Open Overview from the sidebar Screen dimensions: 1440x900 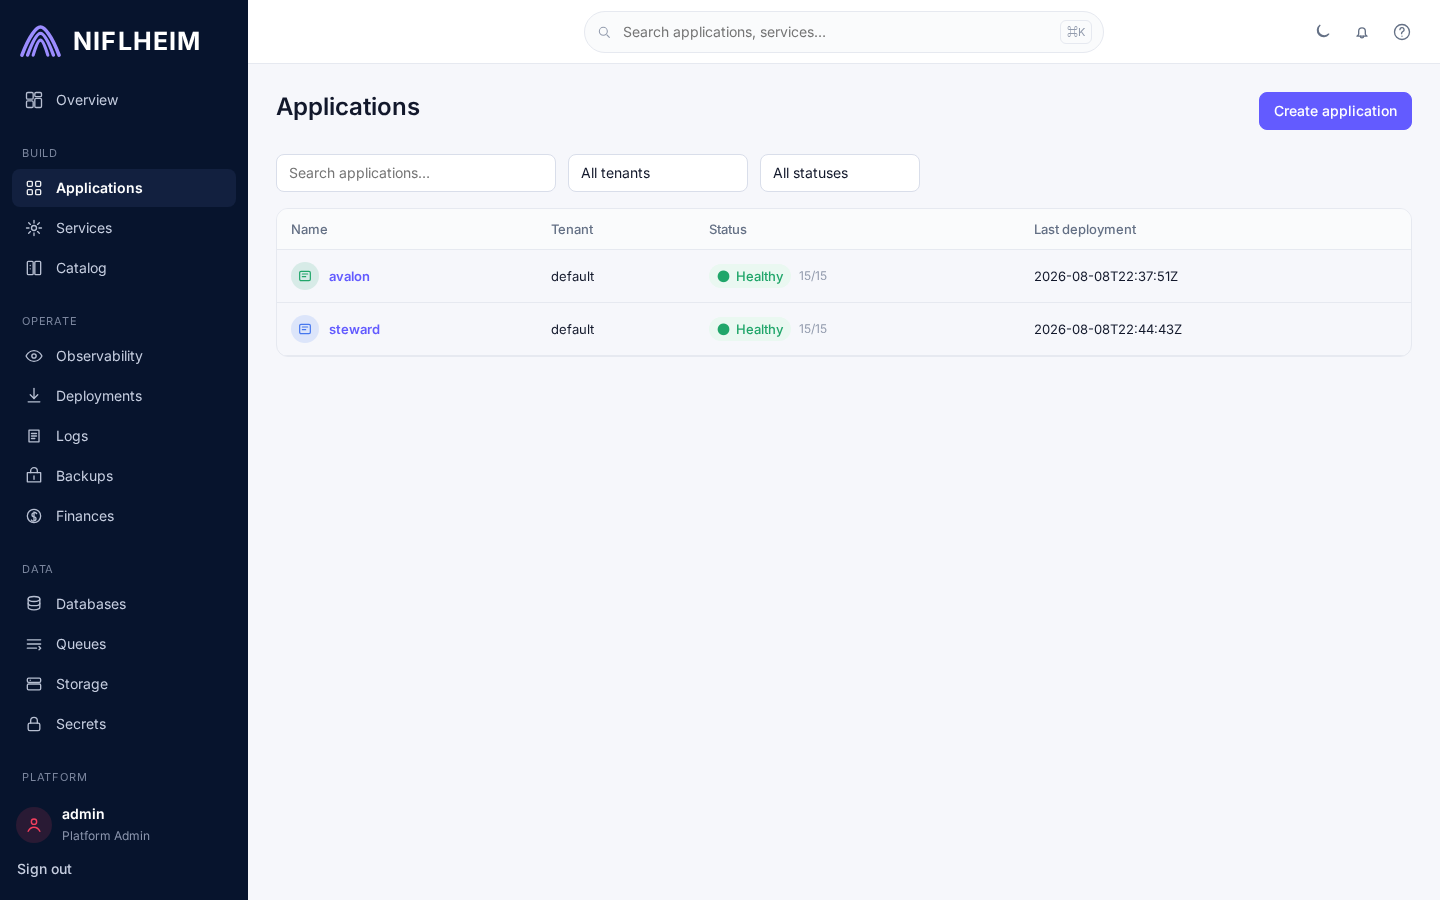point(124,100)
